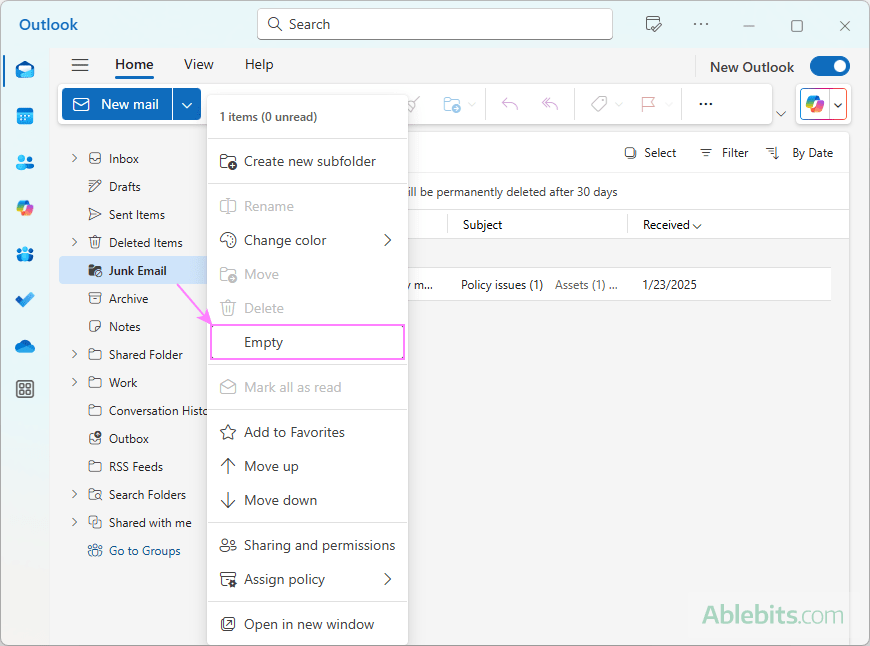Click the My Day notes icon near Search
The image size is (870, 646).
coord(654,24)
